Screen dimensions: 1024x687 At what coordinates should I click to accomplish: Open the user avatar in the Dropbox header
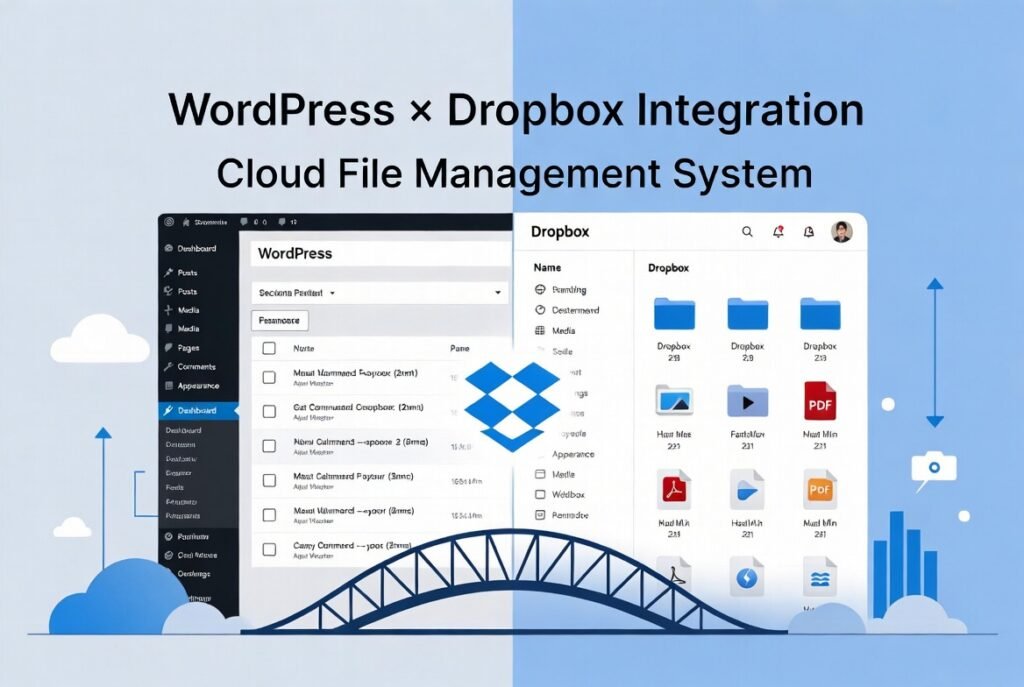[842, 231]
